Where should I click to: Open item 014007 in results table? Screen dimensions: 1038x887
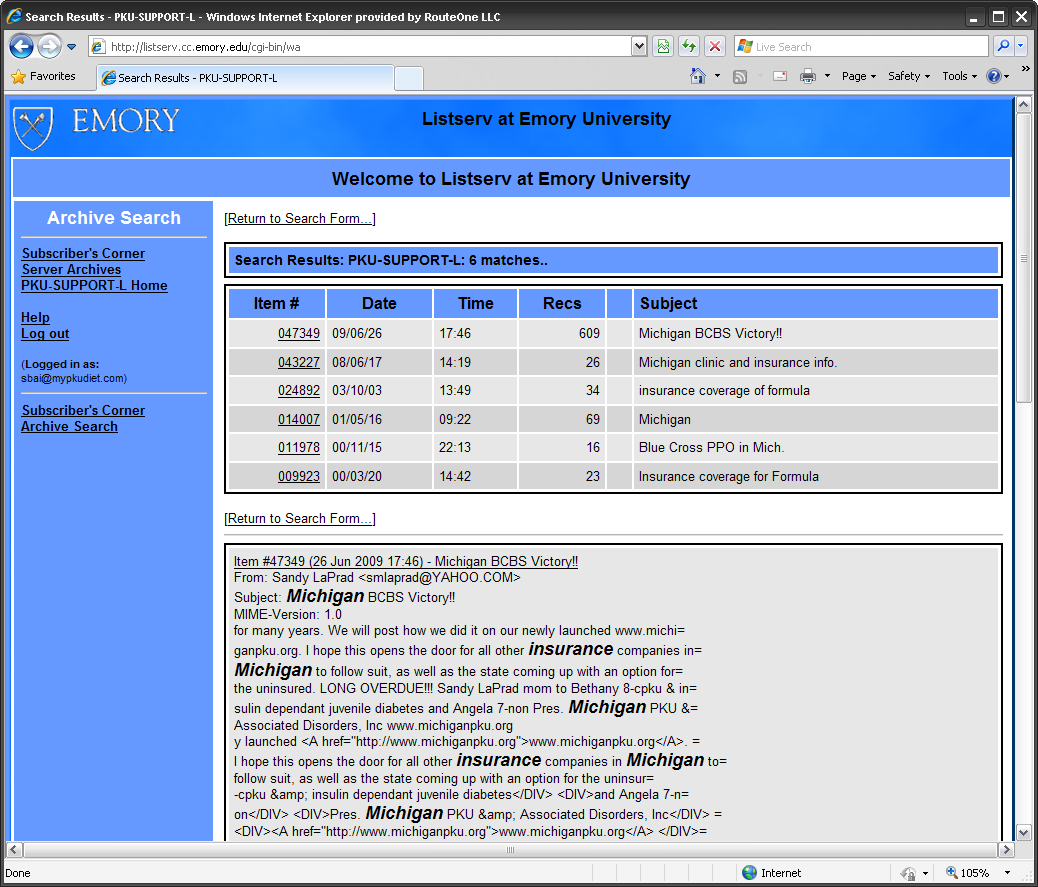click(299, 419)
